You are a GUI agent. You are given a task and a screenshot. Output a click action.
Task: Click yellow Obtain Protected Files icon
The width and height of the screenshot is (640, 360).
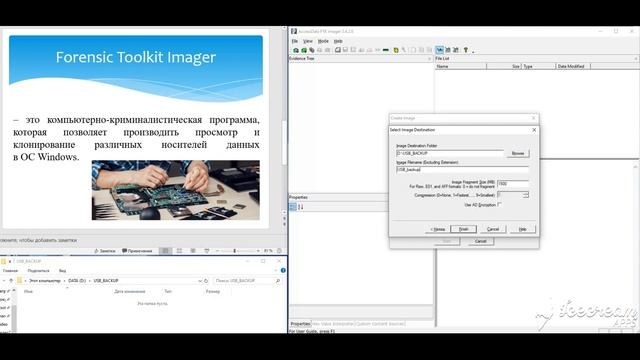point(396,50)
